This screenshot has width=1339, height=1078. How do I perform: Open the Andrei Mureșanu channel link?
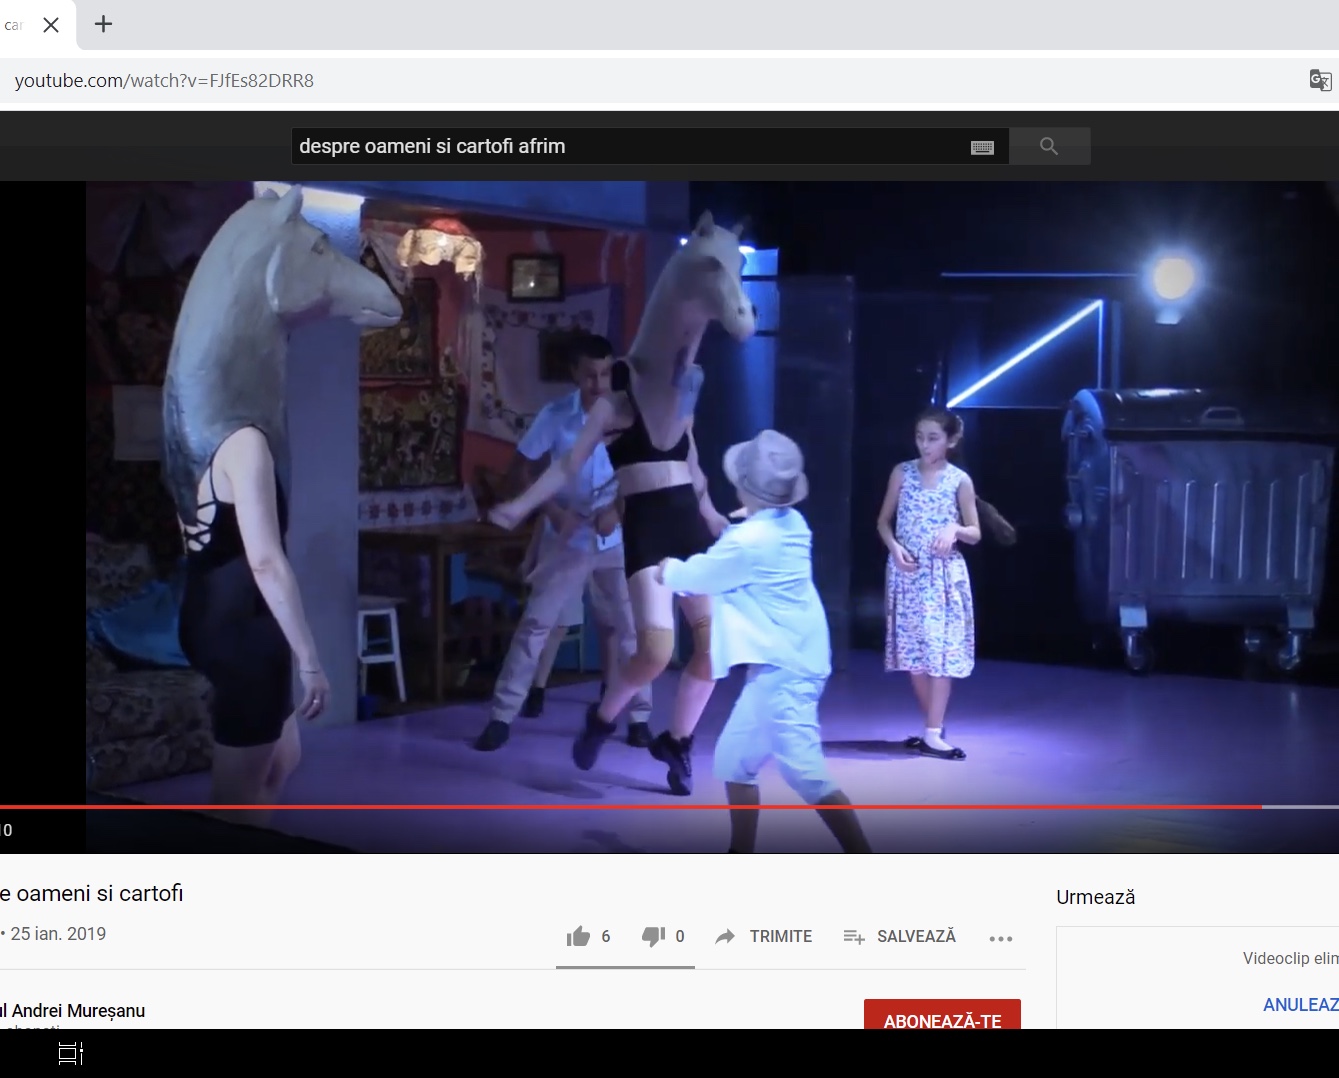(72, 1010)
